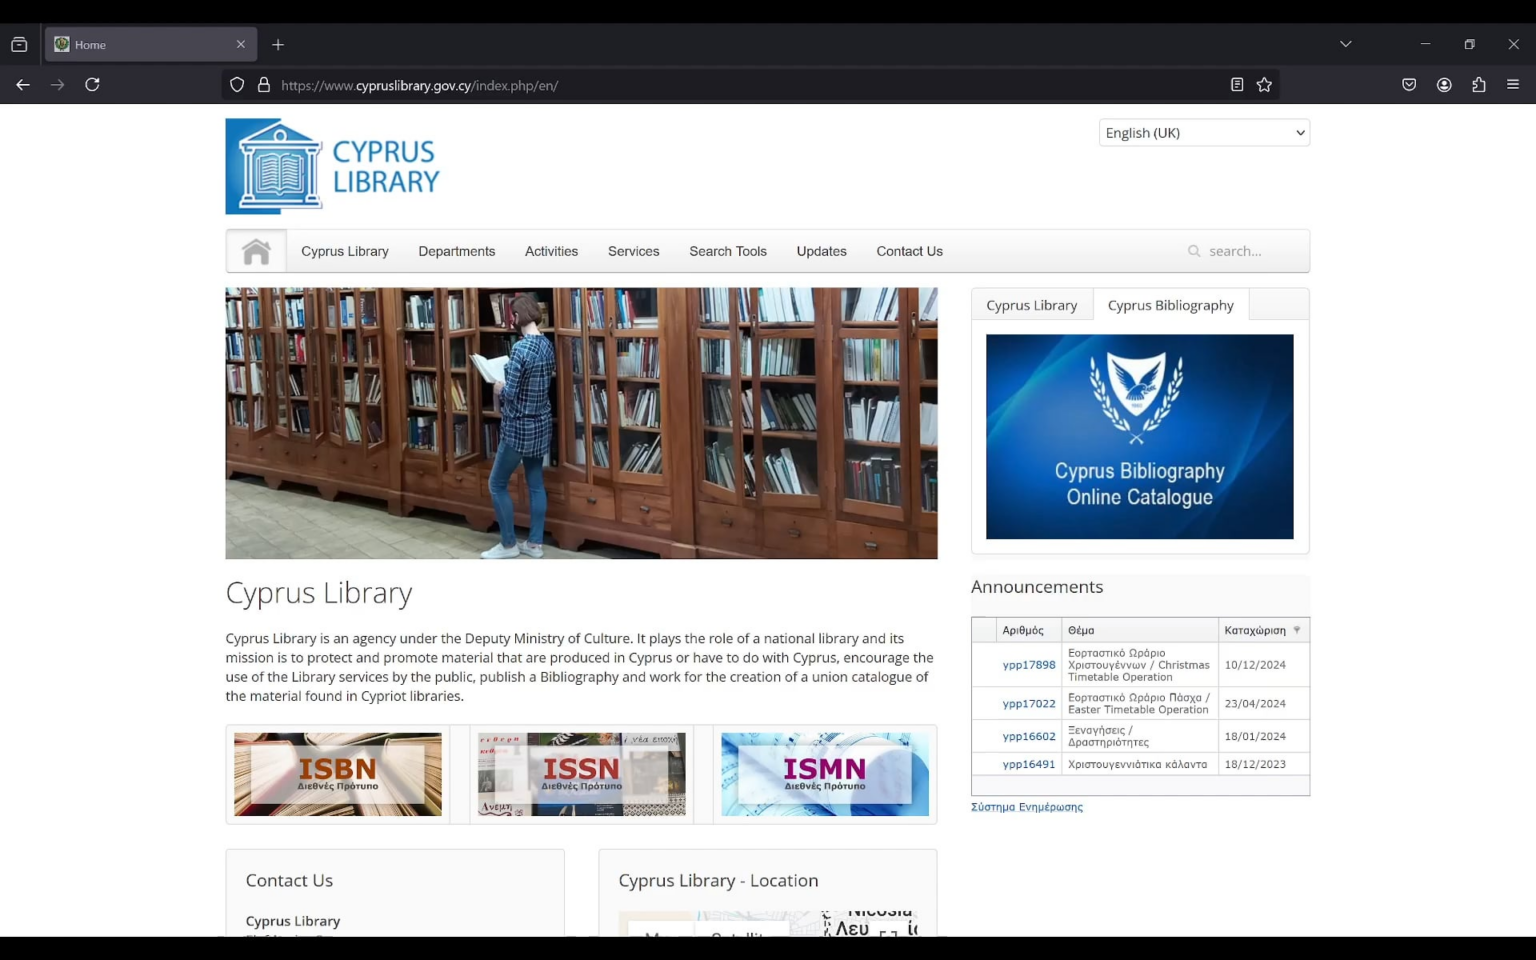Screen dimensions: 1536x960
Task: Open the ISBN banner
Action: tap(338, 774)
